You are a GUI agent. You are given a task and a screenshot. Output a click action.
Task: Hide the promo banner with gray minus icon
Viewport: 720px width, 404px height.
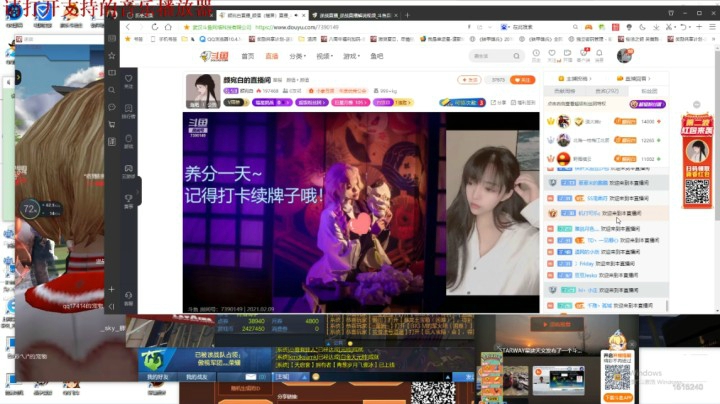(697, 105)
